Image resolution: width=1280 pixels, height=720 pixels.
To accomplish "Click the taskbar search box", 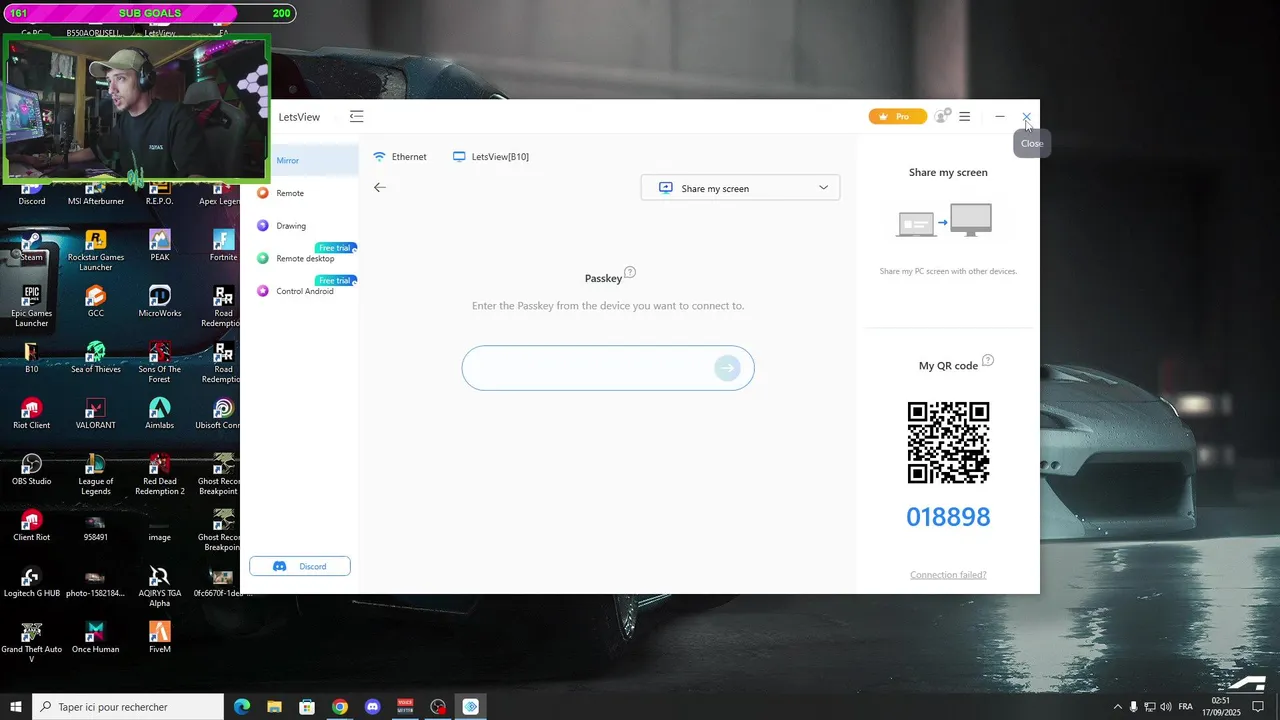I will [128, 707].
